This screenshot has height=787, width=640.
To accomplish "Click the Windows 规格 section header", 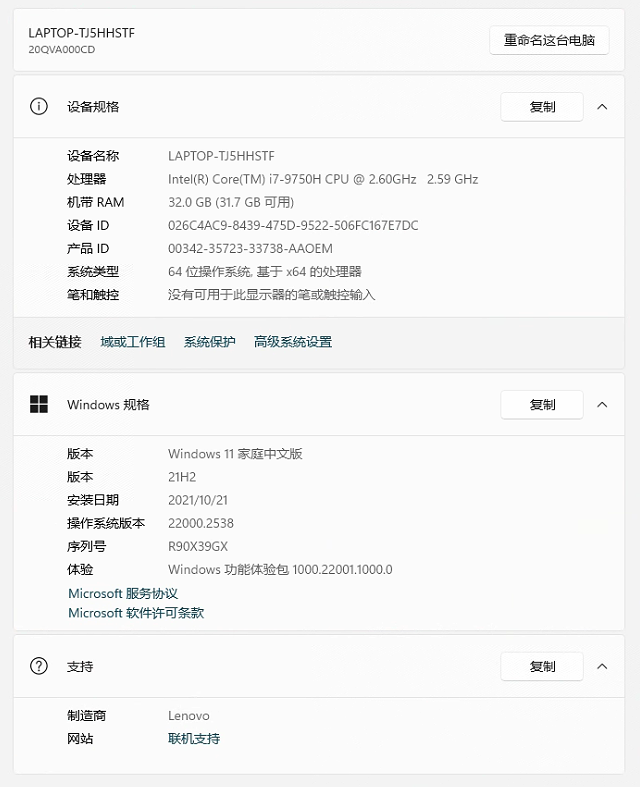I will pyautogui.click(x=319, y=405).
